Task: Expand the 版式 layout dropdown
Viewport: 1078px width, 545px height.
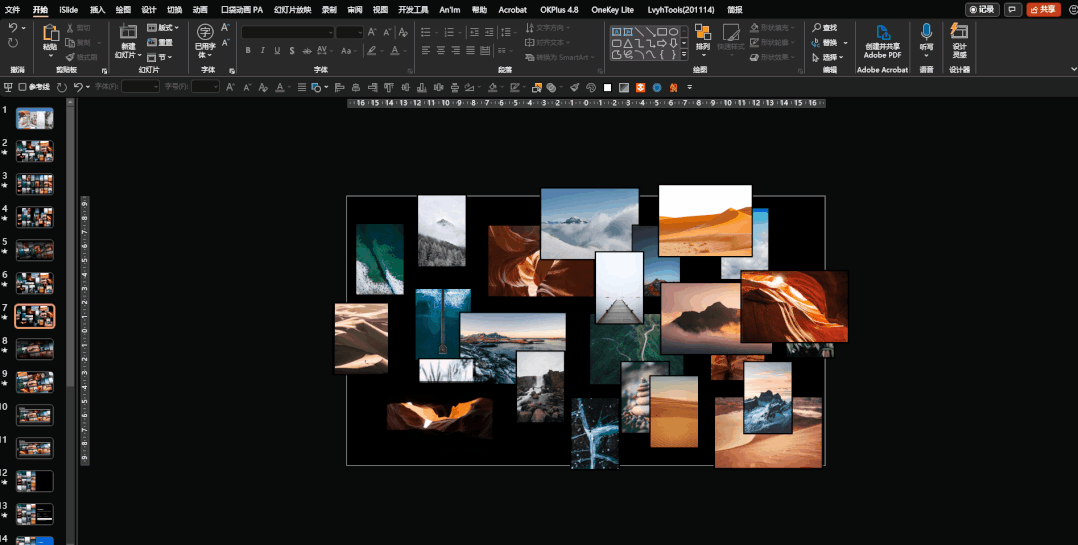Action: pos(163,27)
